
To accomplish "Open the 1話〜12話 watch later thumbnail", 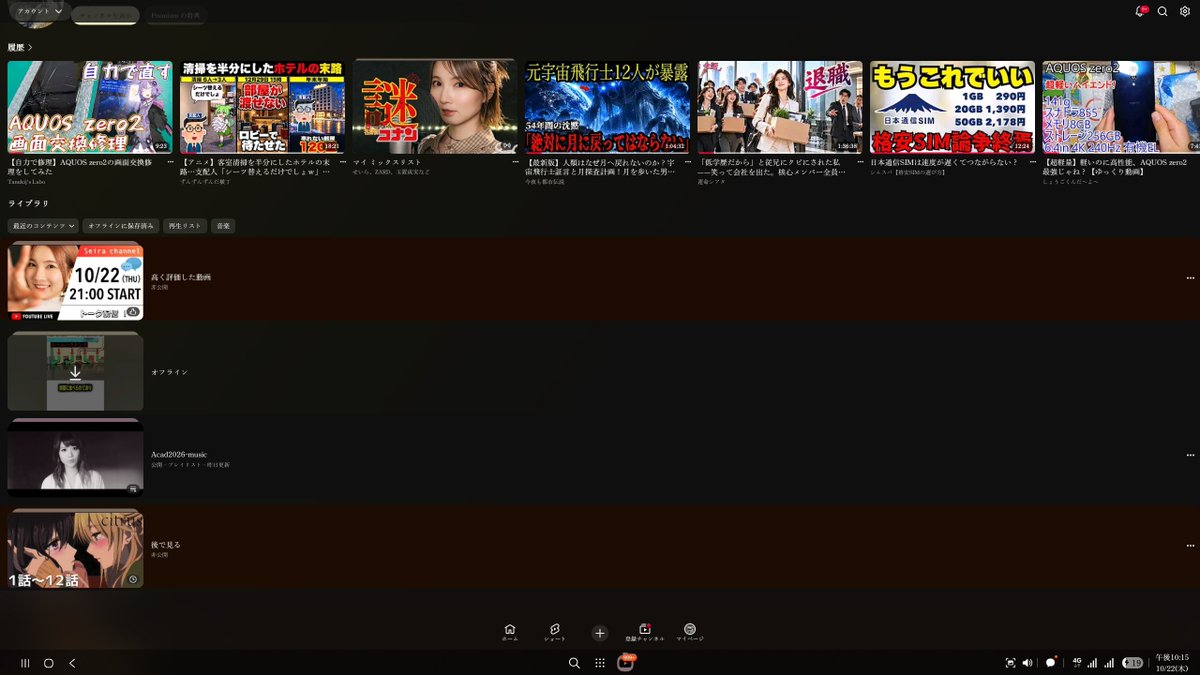I will (75, 549).
